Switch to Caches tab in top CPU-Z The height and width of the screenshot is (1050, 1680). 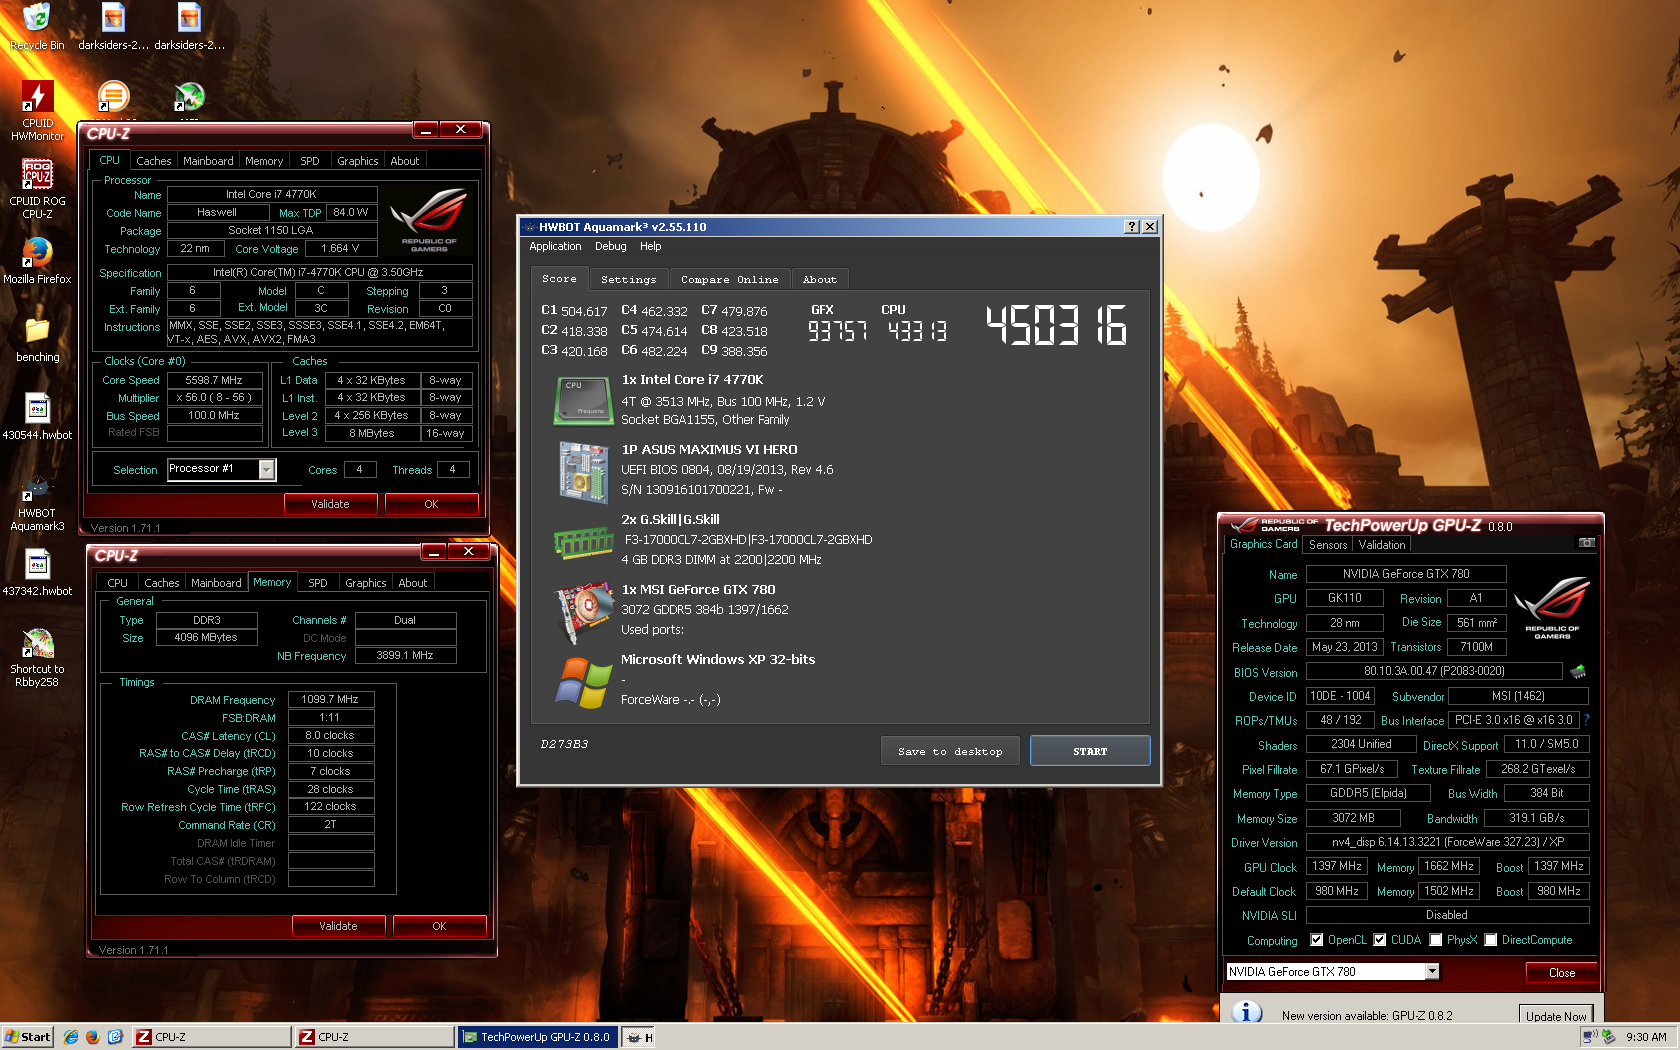[154, 161]
